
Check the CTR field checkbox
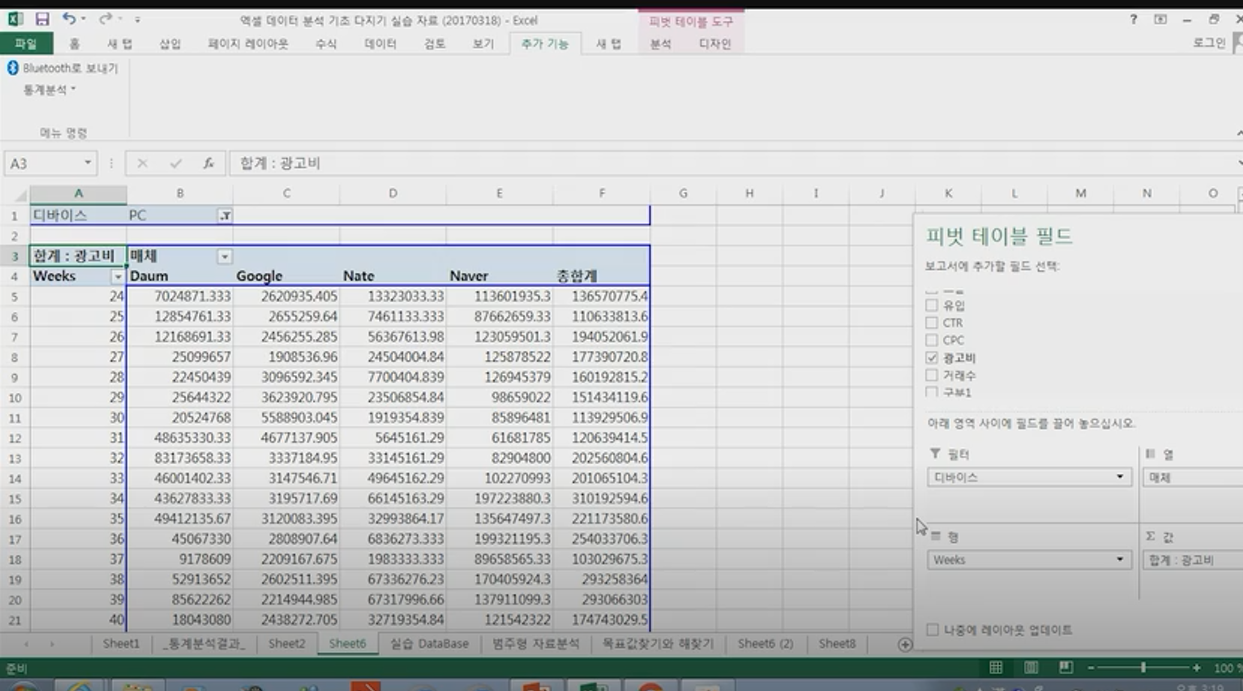tap(931, 322)
